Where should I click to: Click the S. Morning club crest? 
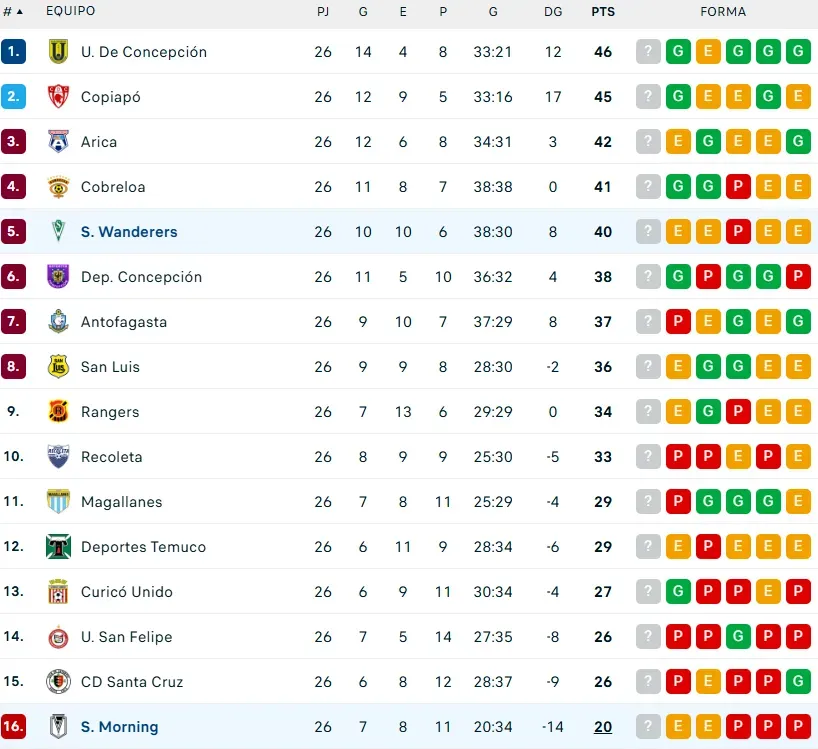click(x=58, y=727)
